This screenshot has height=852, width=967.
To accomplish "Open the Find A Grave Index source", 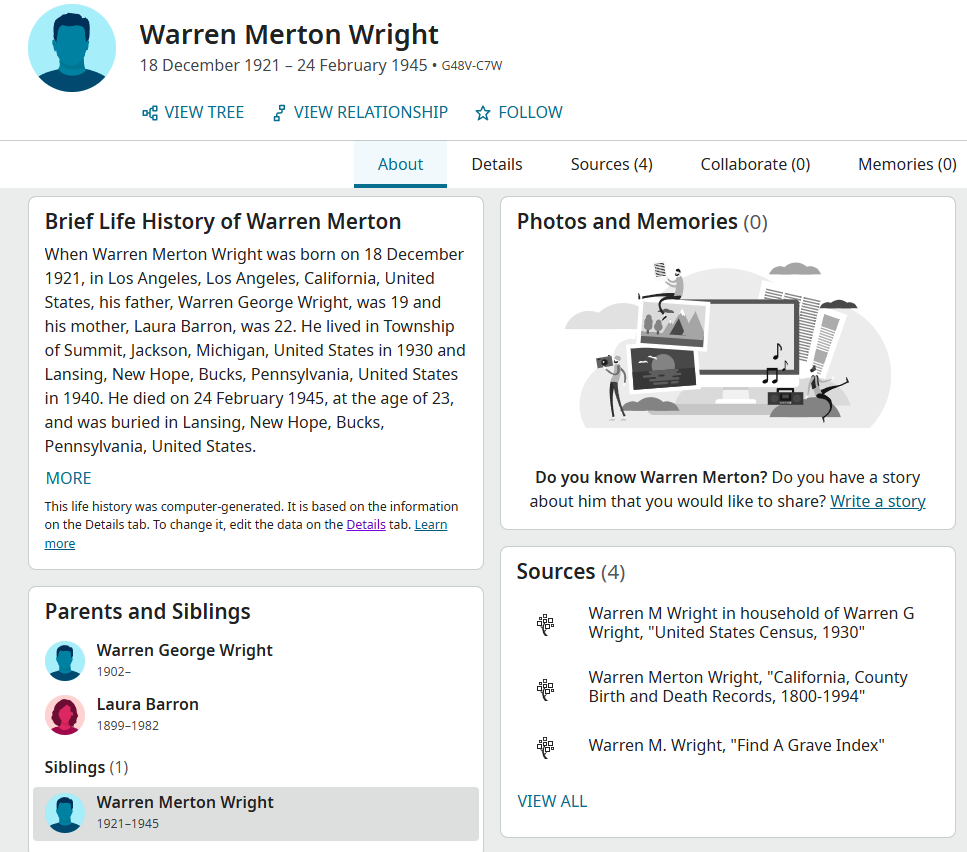I will click(736, 746).
